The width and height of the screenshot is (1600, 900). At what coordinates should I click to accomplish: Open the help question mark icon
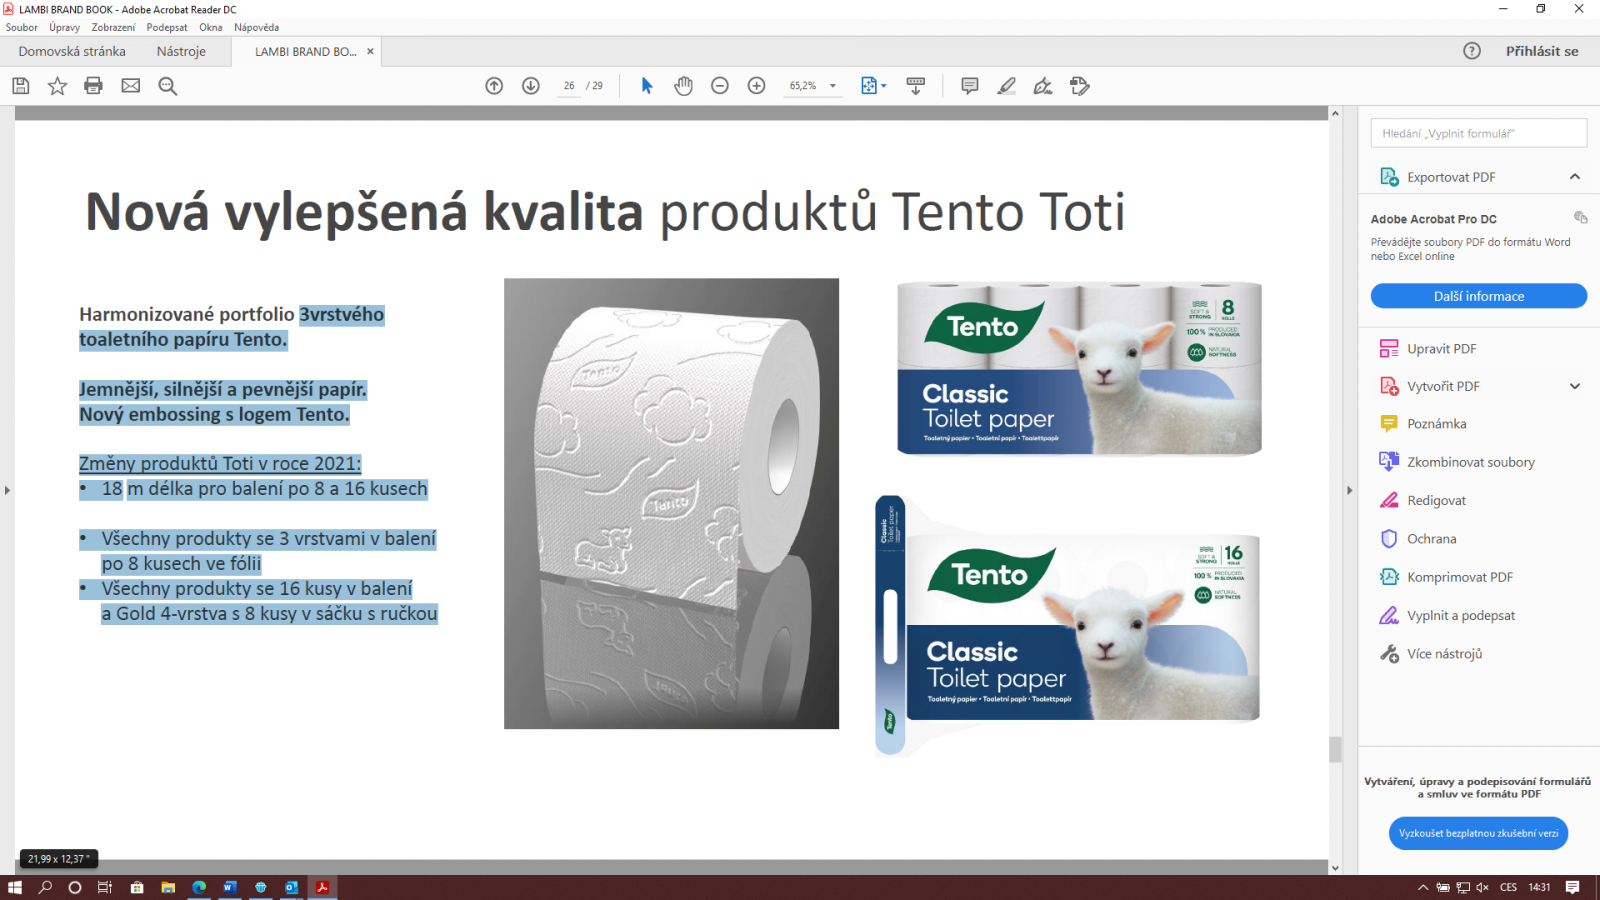[x=1472, y=51]
